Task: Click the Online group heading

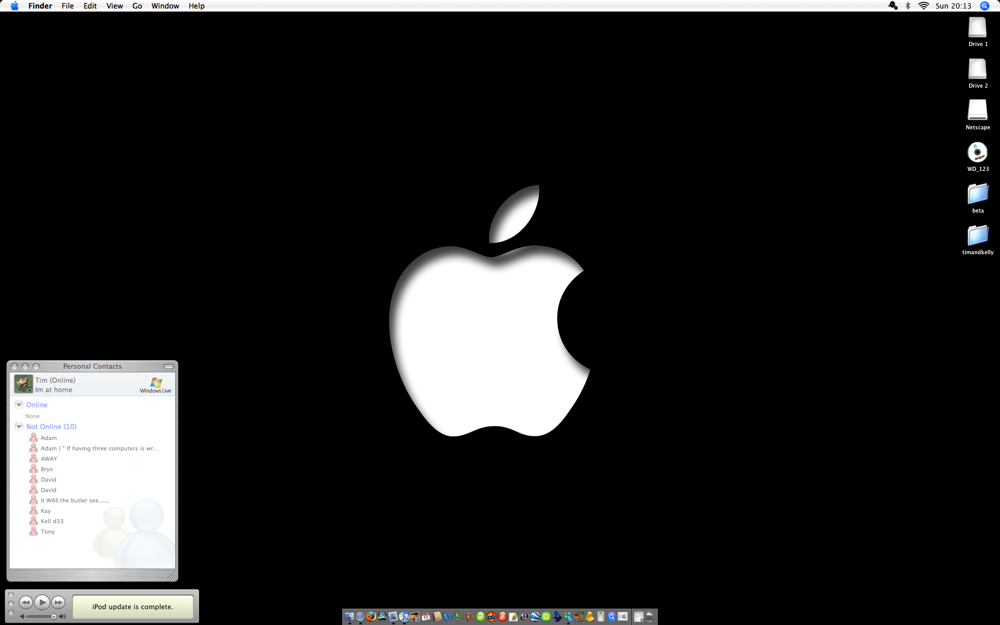Action: click(x=36, y=404)
